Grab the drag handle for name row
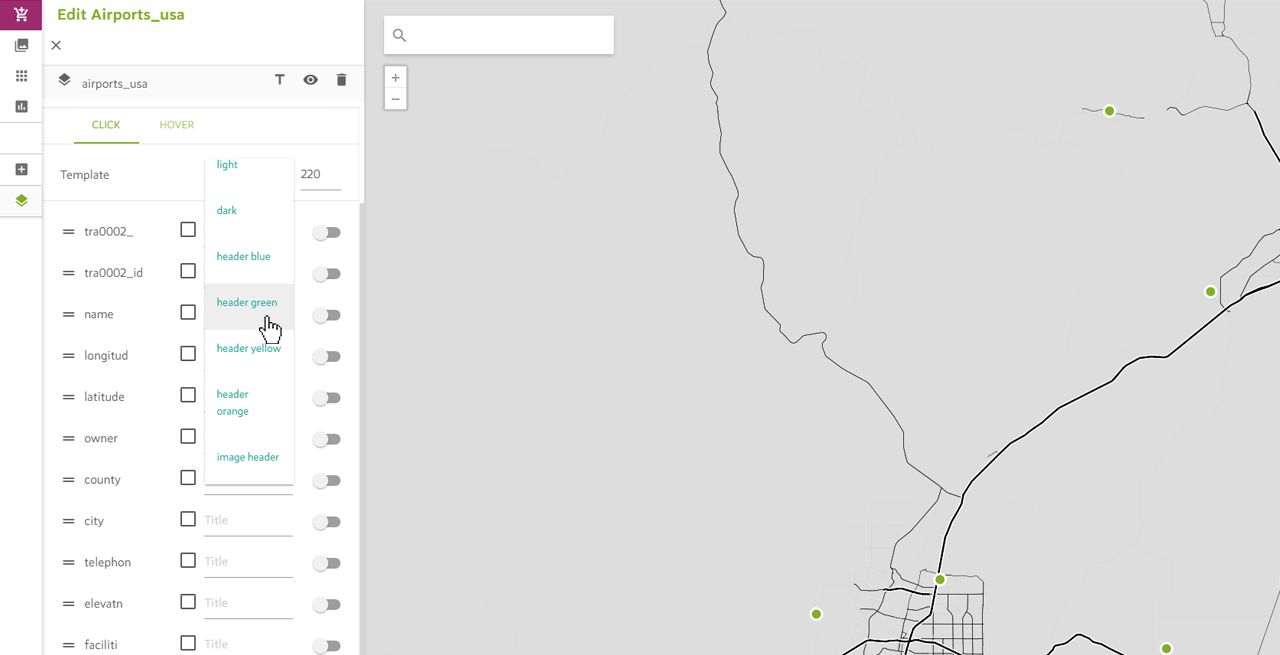This screenshot has height=655, width=1280. pos(69,314)
